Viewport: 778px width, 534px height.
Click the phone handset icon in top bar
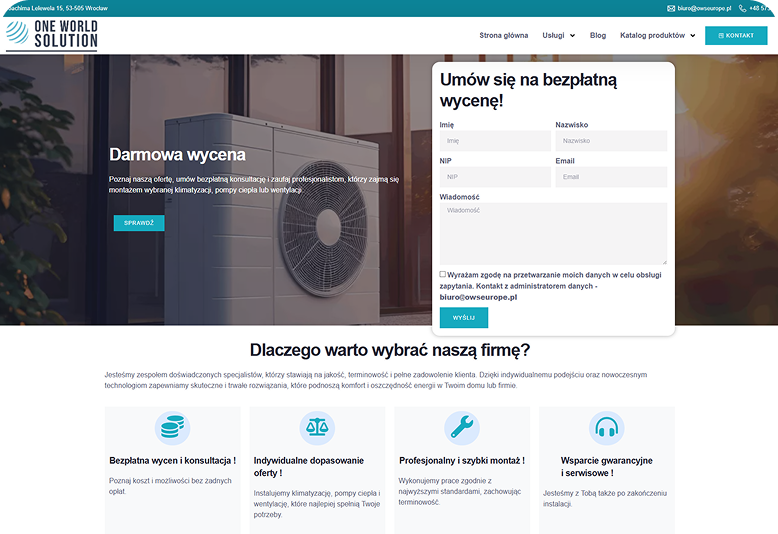coord(742,8)
